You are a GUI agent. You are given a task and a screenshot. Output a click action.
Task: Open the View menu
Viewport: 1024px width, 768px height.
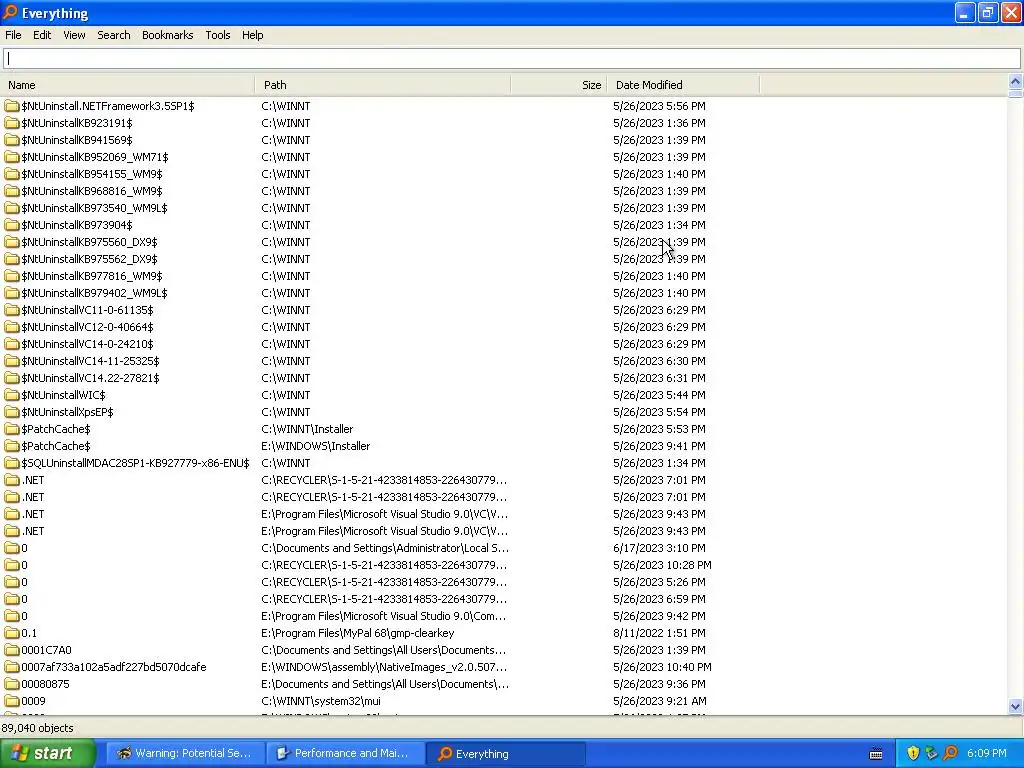click(74, 35)
